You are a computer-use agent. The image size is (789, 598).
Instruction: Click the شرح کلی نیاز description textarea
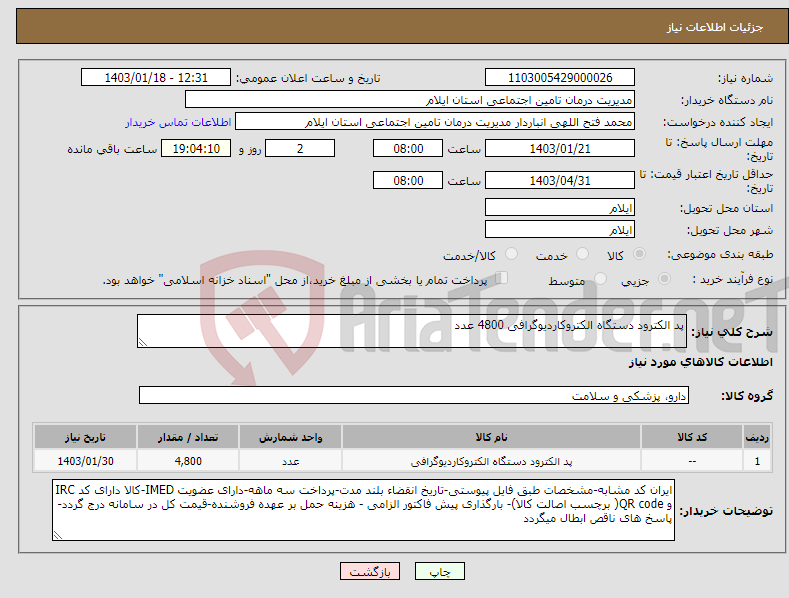click(x=412, y=331)
